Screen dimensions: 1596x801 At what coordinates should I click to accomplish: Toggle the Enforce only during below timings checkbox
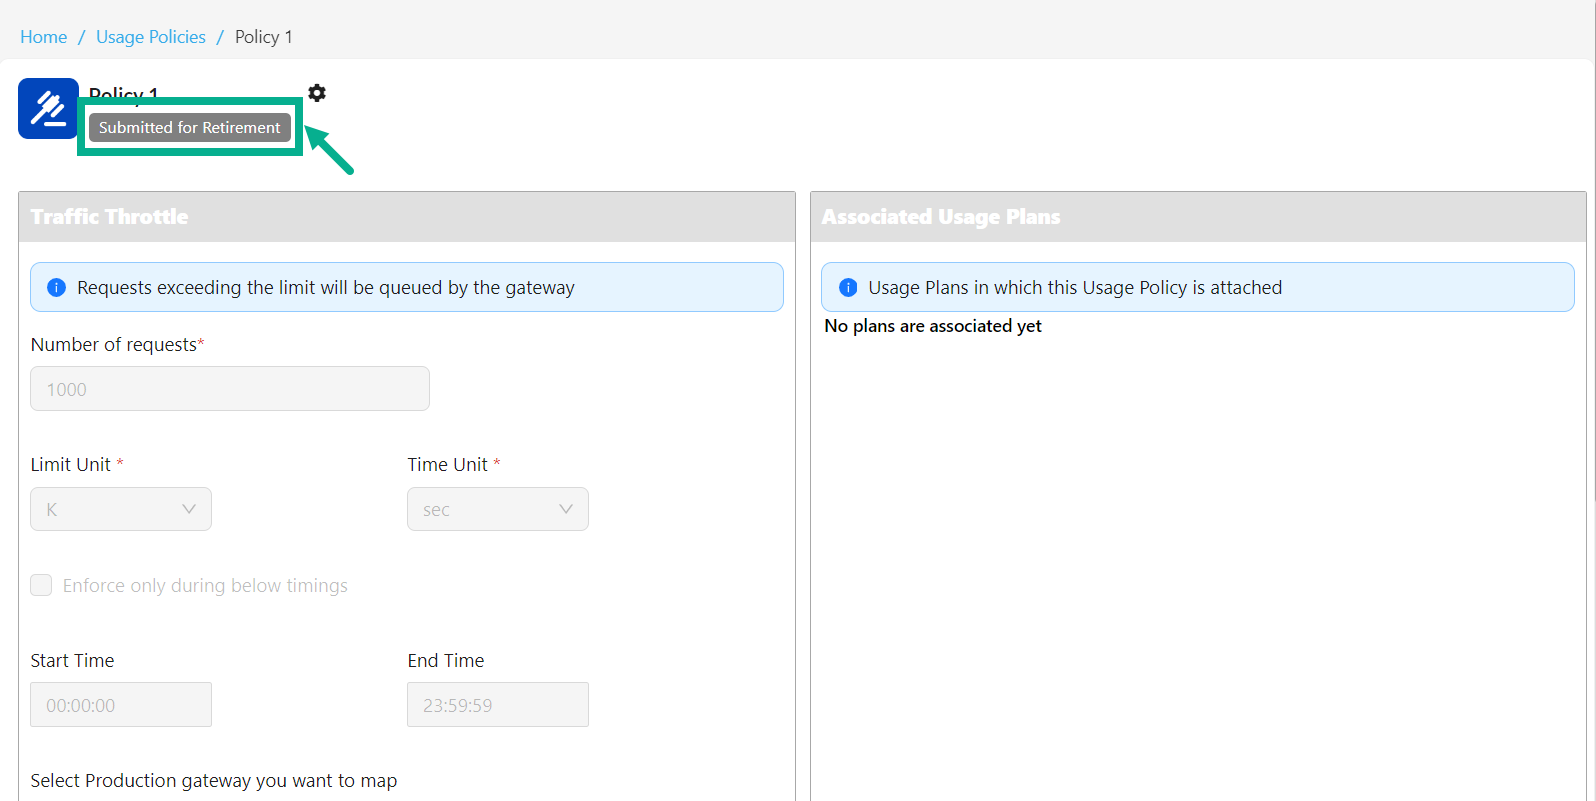[x=41, y=585]
